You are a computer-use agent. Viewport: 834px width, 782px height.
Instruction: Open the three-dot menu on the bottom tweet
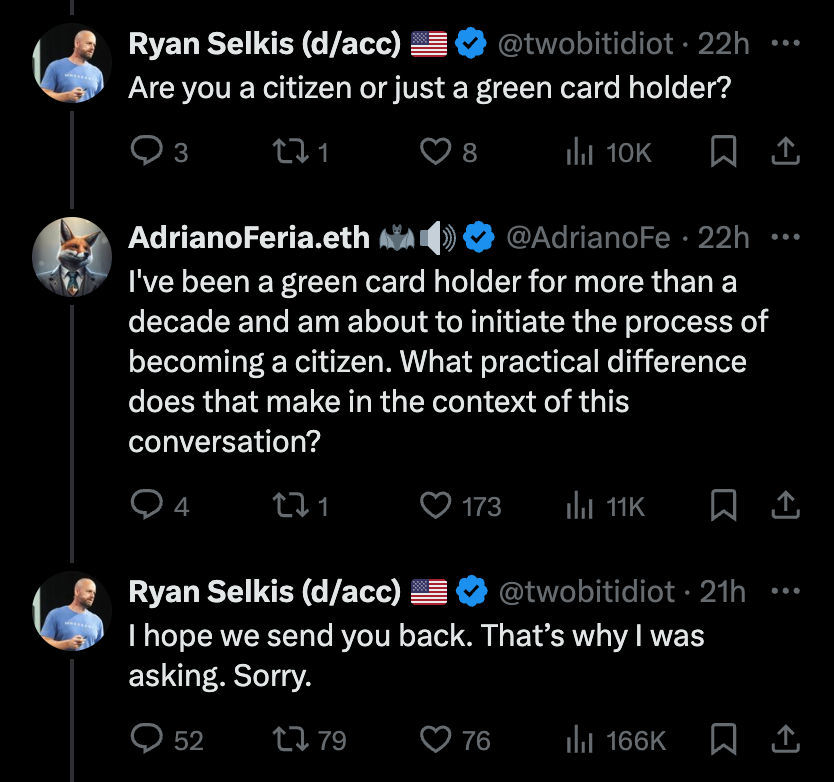click(786, 591)
